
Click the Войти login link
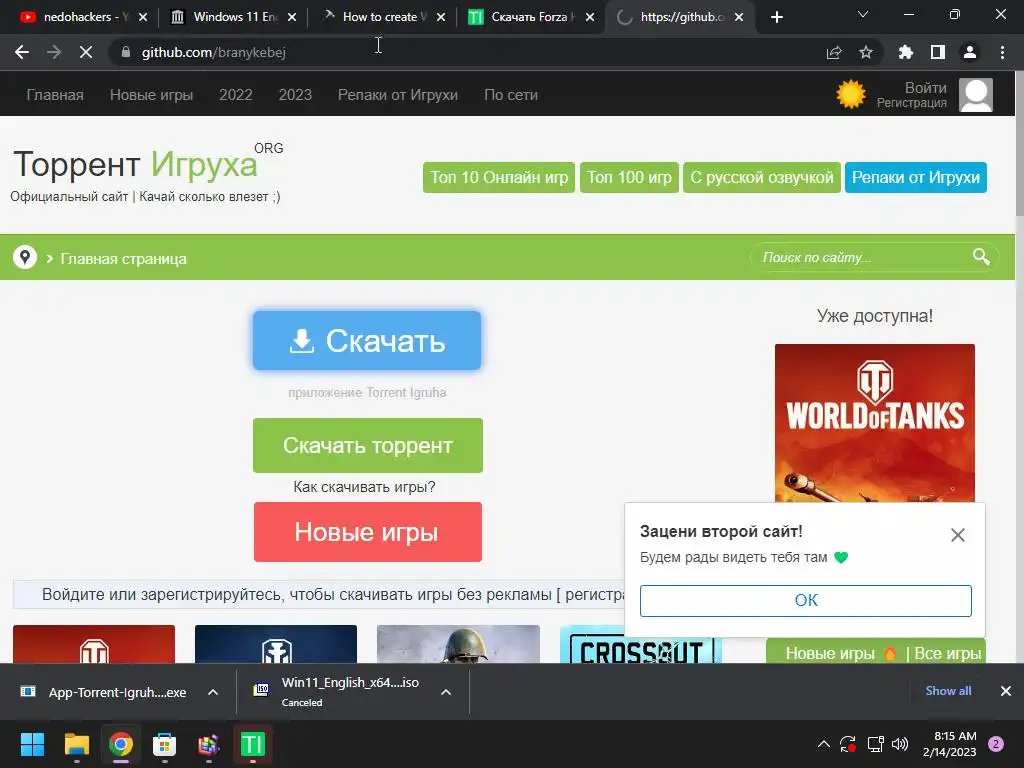[x=925, y=88]
